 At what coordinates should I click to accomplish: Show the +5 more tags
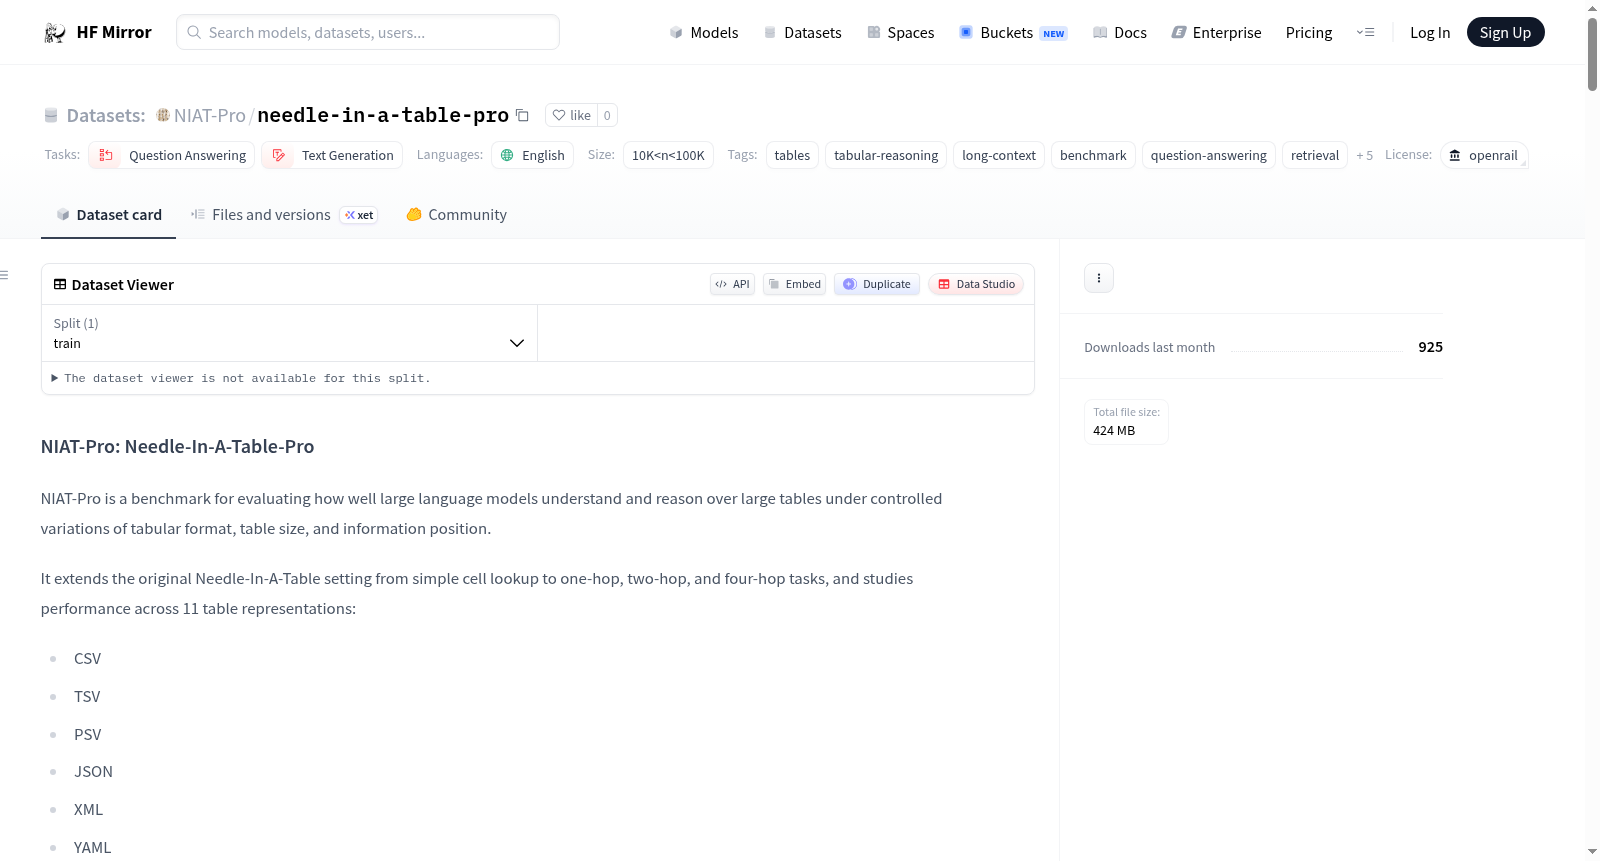[x=1364, y=155]
